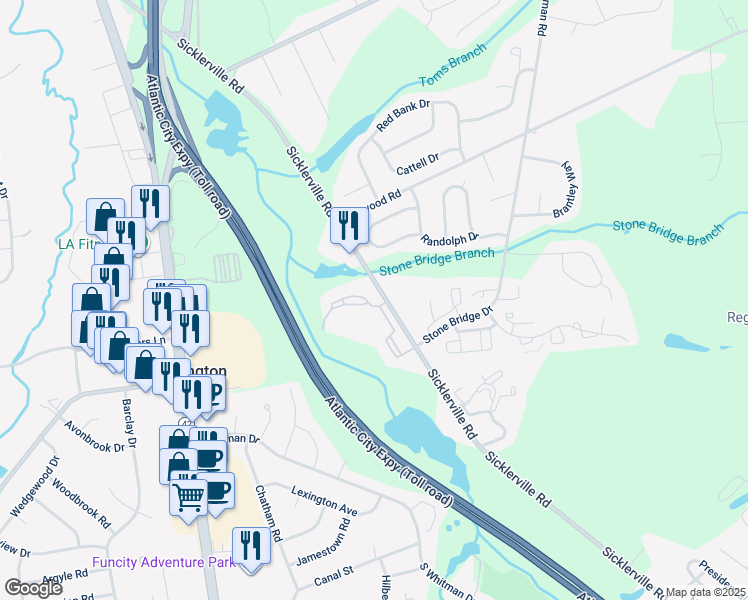Open the lowest coffee cup marker
This screenshot has height=600, width=748.
216,491
